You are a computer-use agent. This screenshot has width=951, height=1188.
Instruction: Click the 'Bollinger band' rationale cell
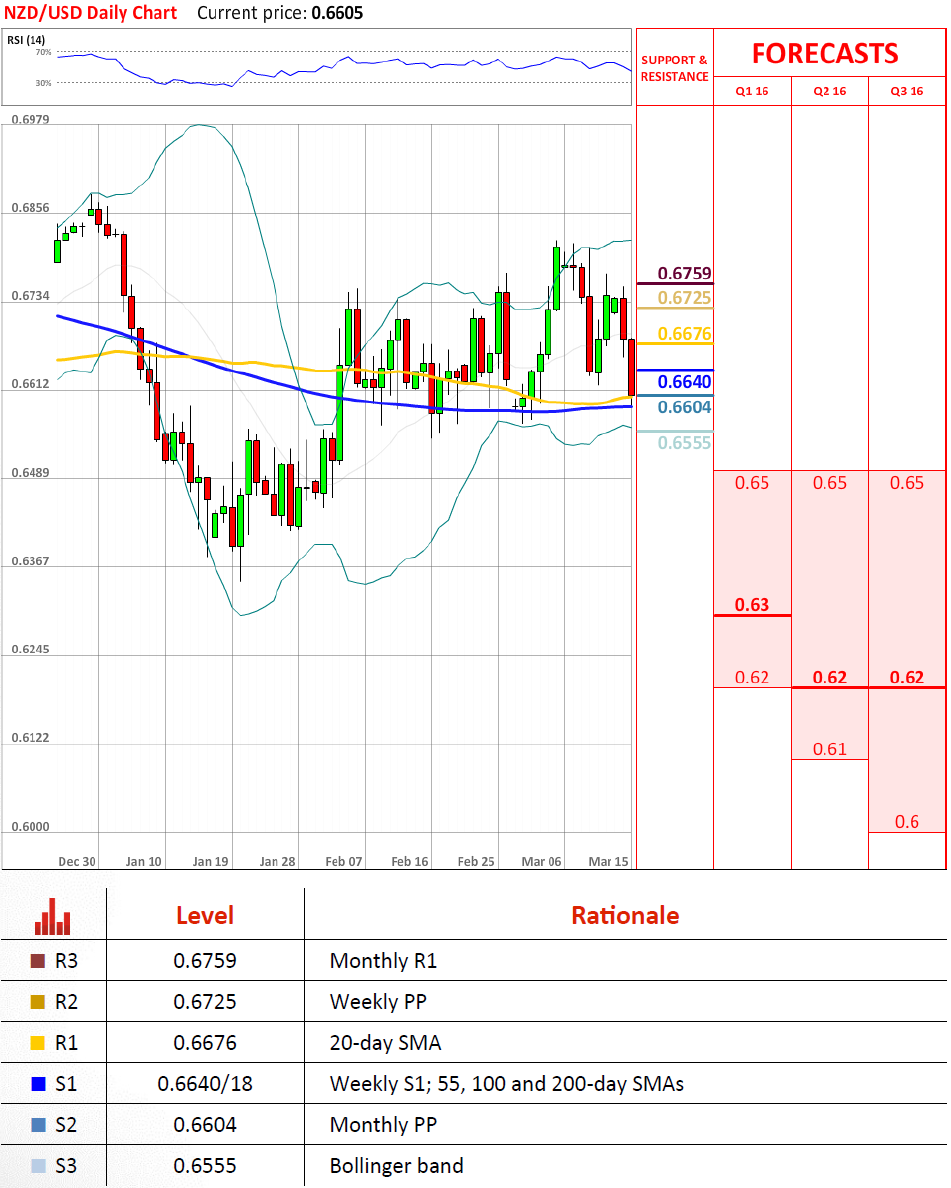tap(396, 1165)
